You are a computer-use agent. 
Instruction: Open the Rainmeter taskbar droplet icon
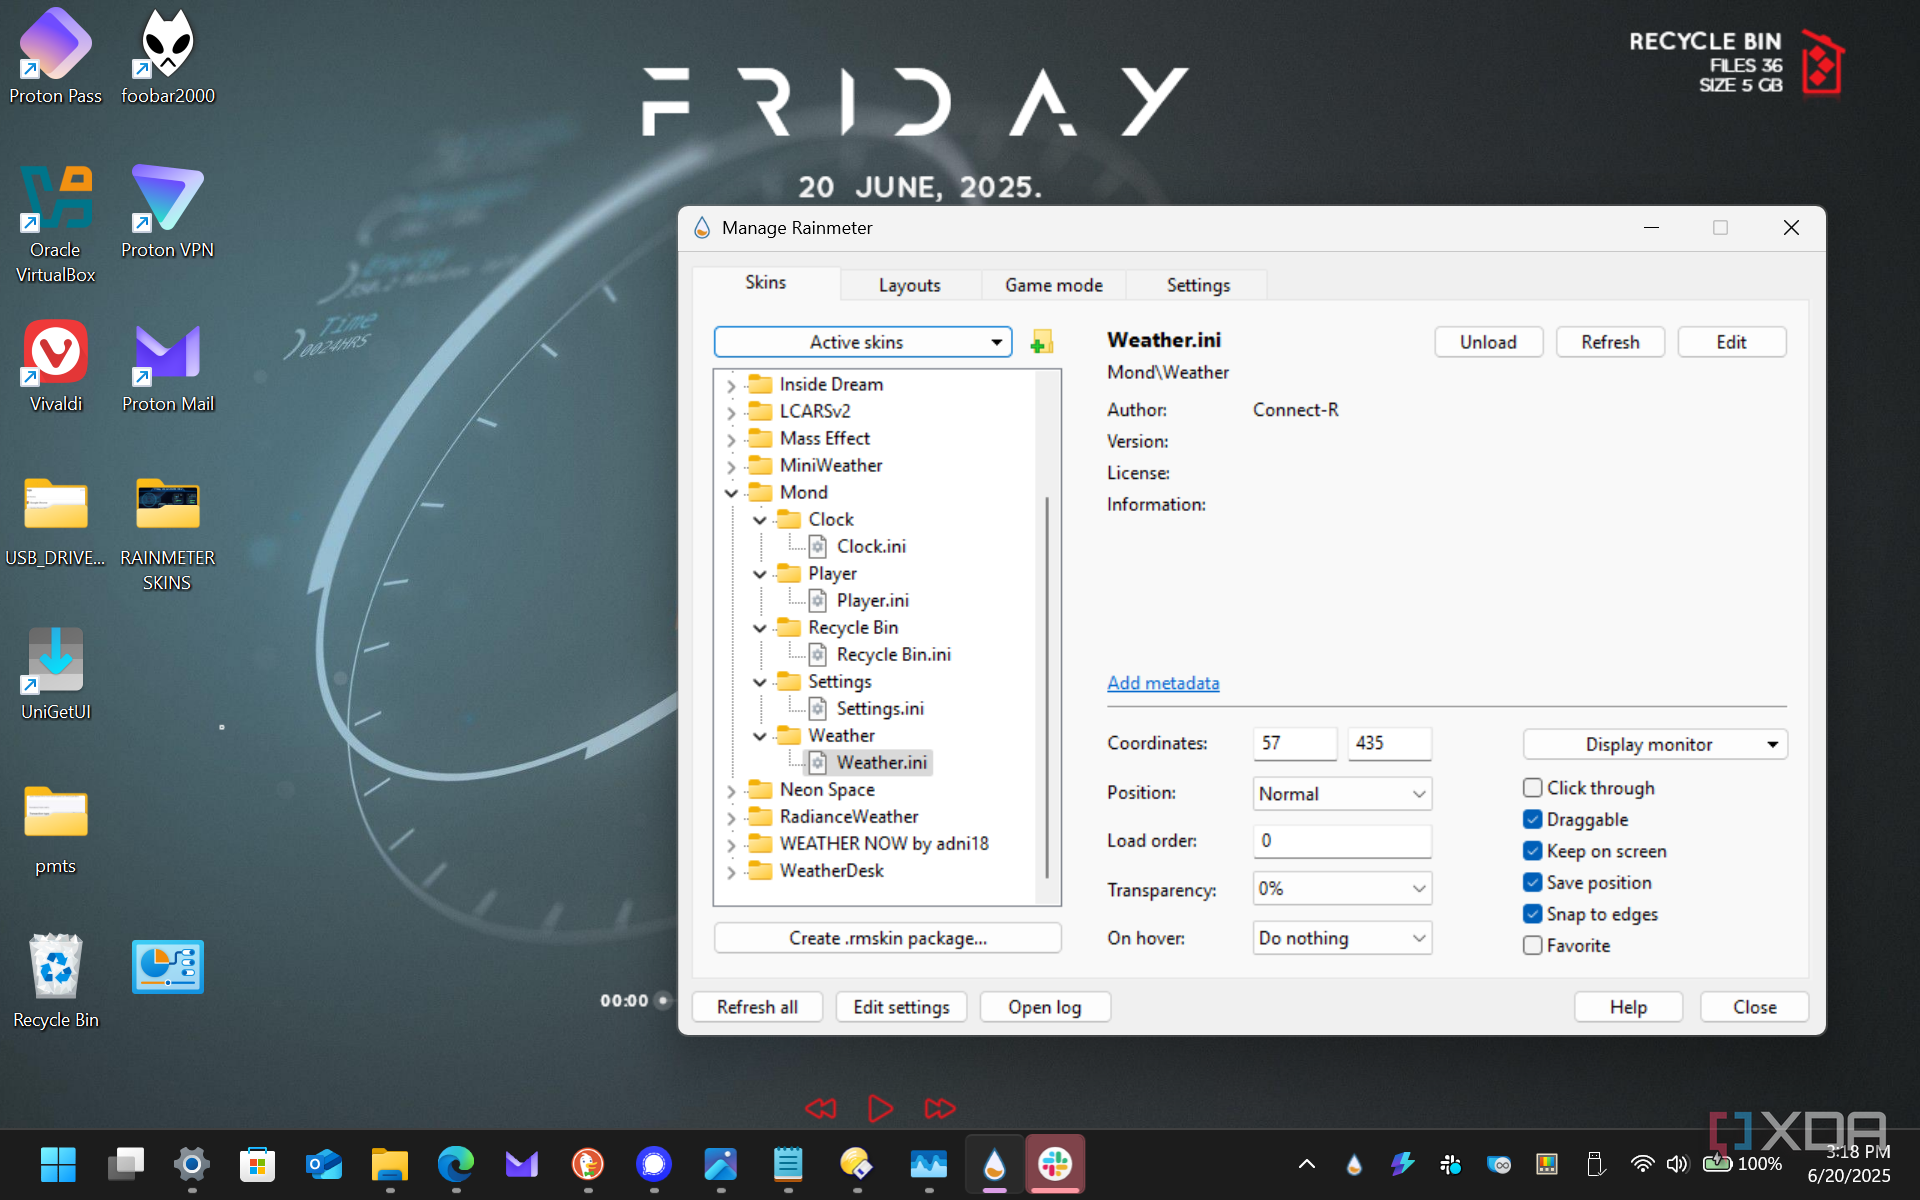994,1164
